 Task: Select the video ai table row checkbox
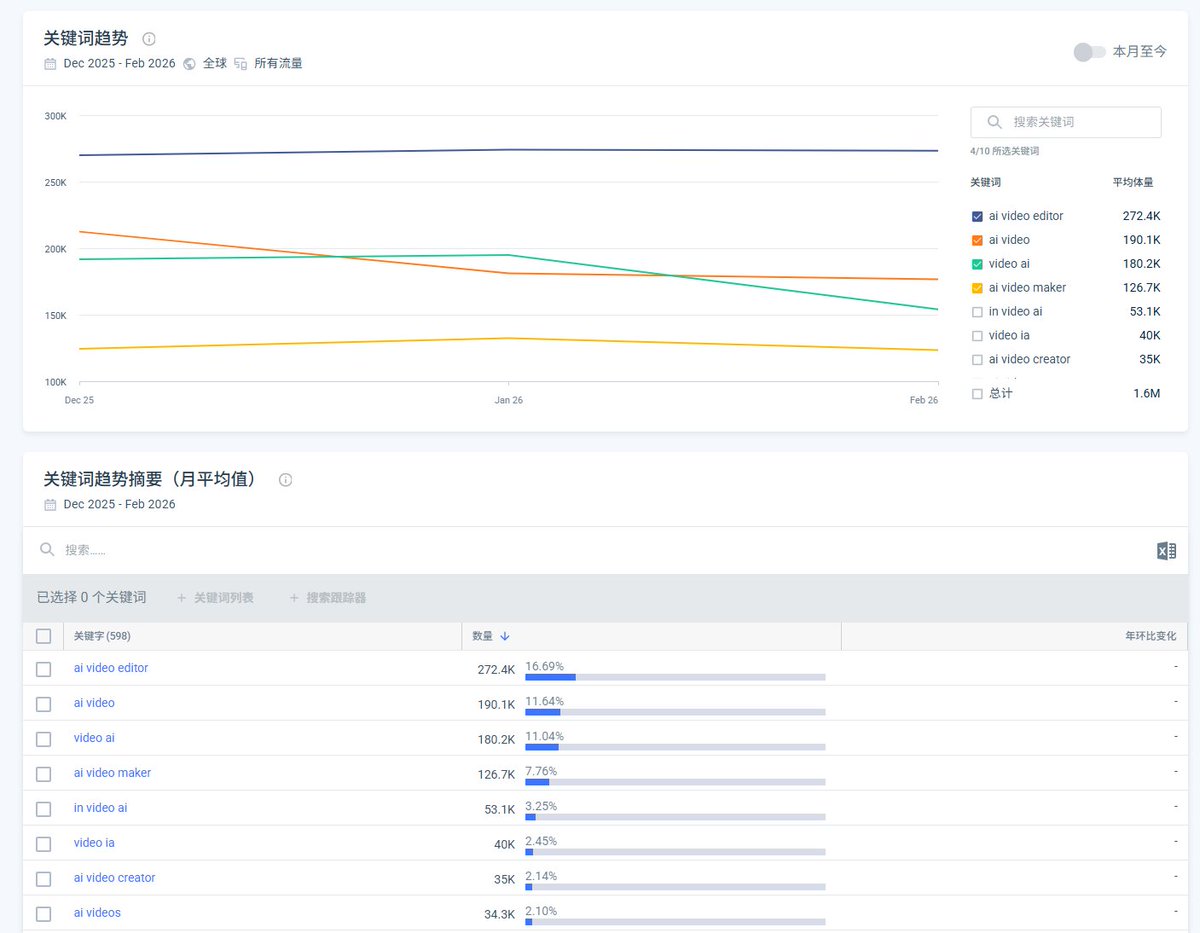pos(43,739)
